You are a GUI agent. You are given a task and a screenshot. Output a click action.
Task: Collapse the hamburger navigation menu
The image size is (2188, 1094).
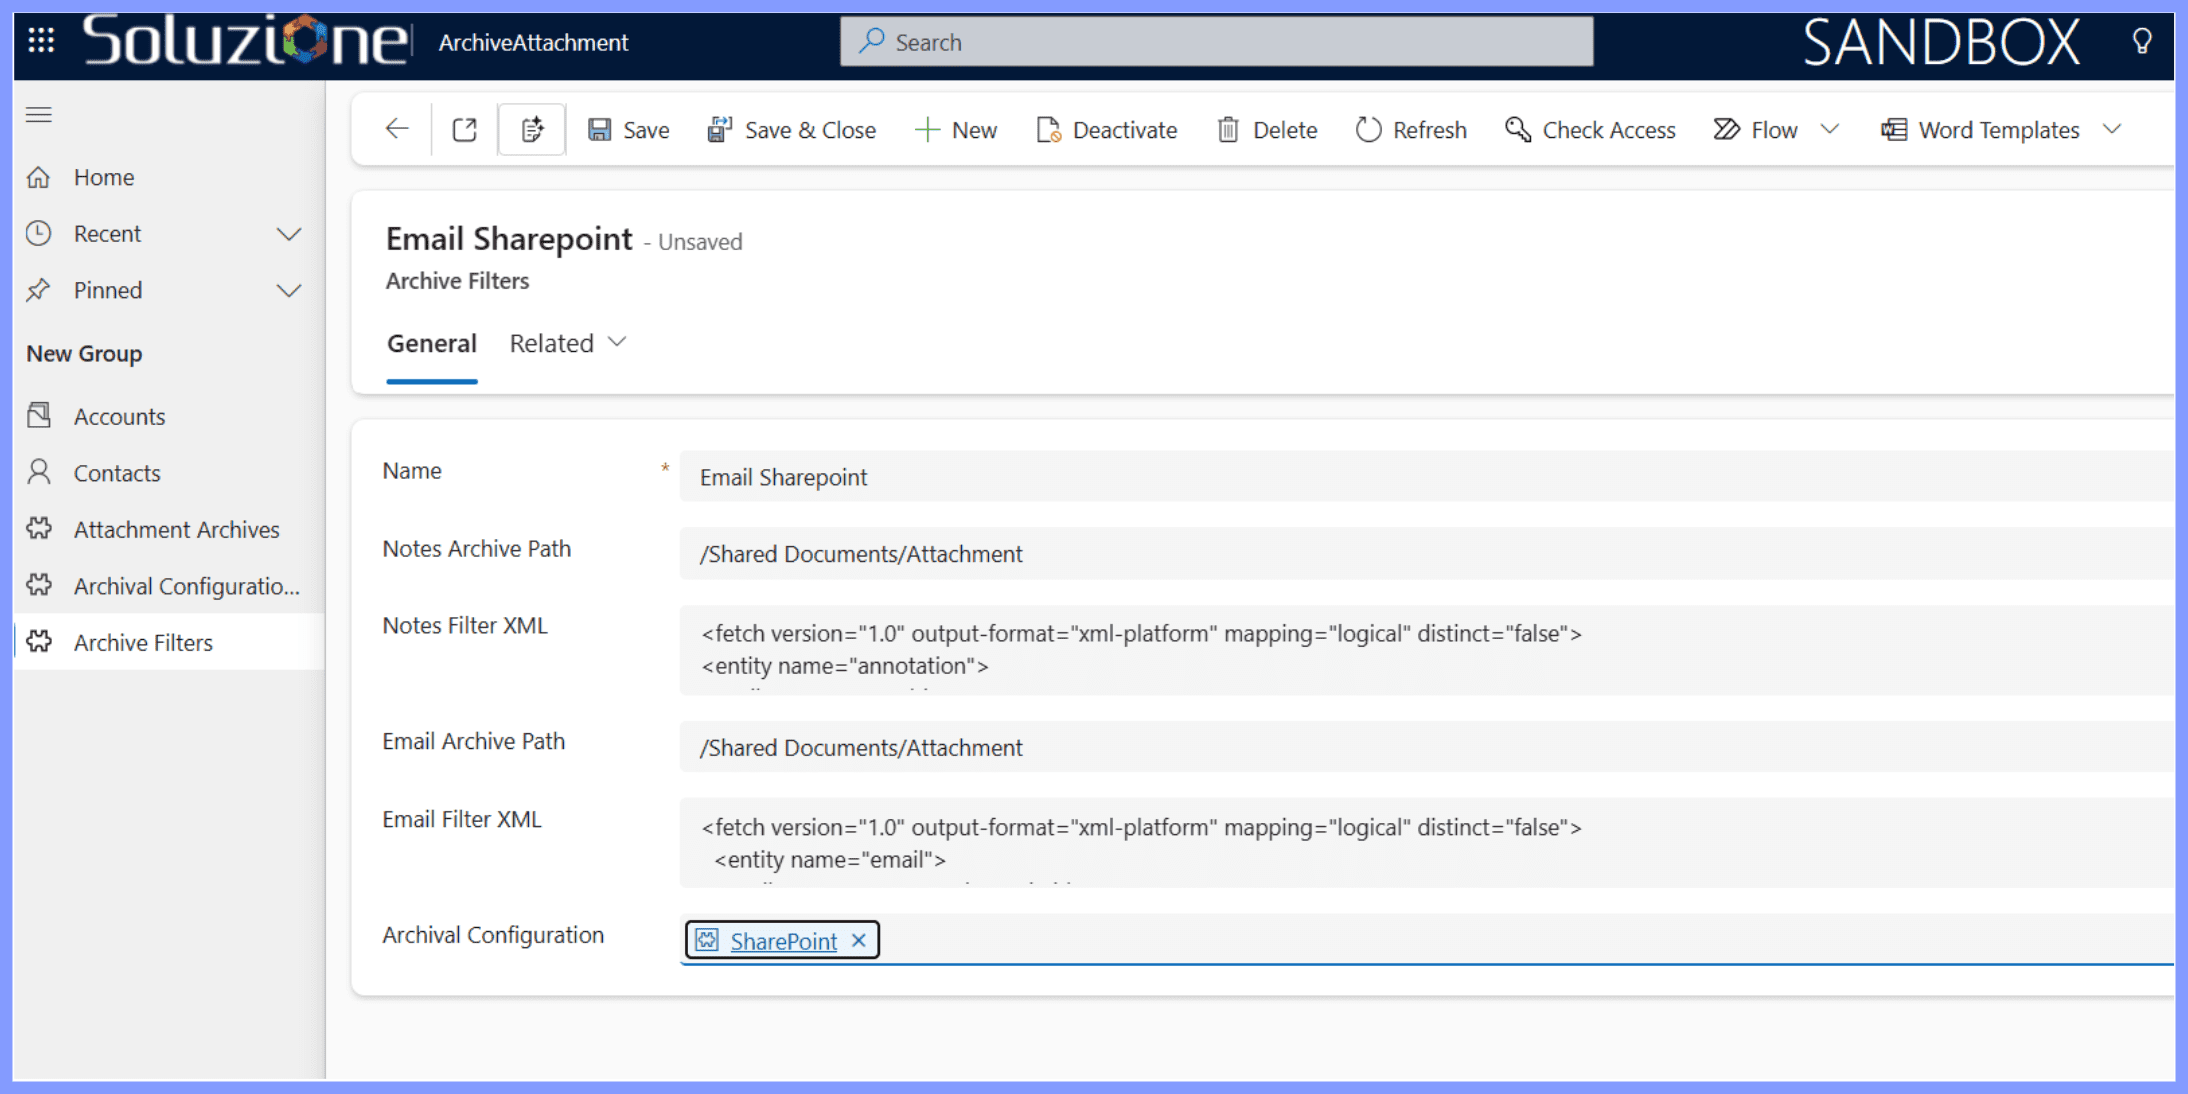click(x=39, y=115)
